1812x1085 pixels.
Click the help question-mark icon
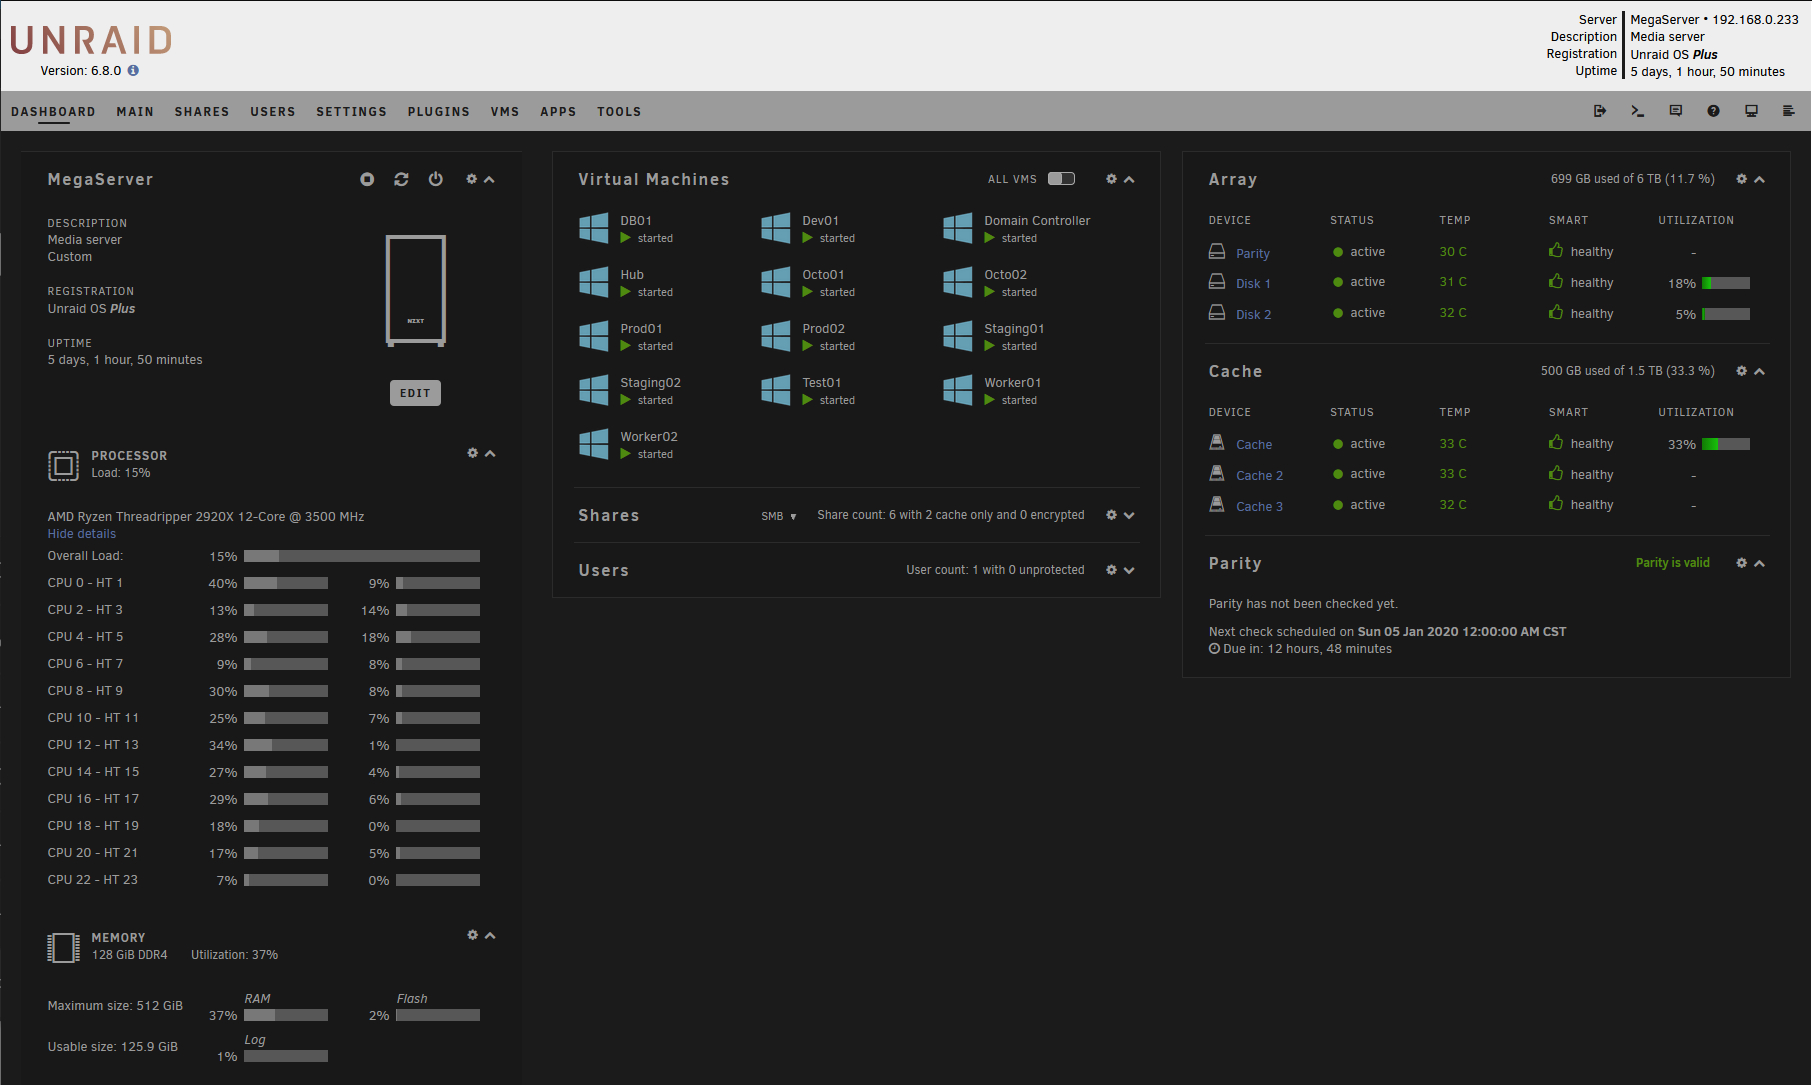pyautogui.click(x=1713, y=111)
